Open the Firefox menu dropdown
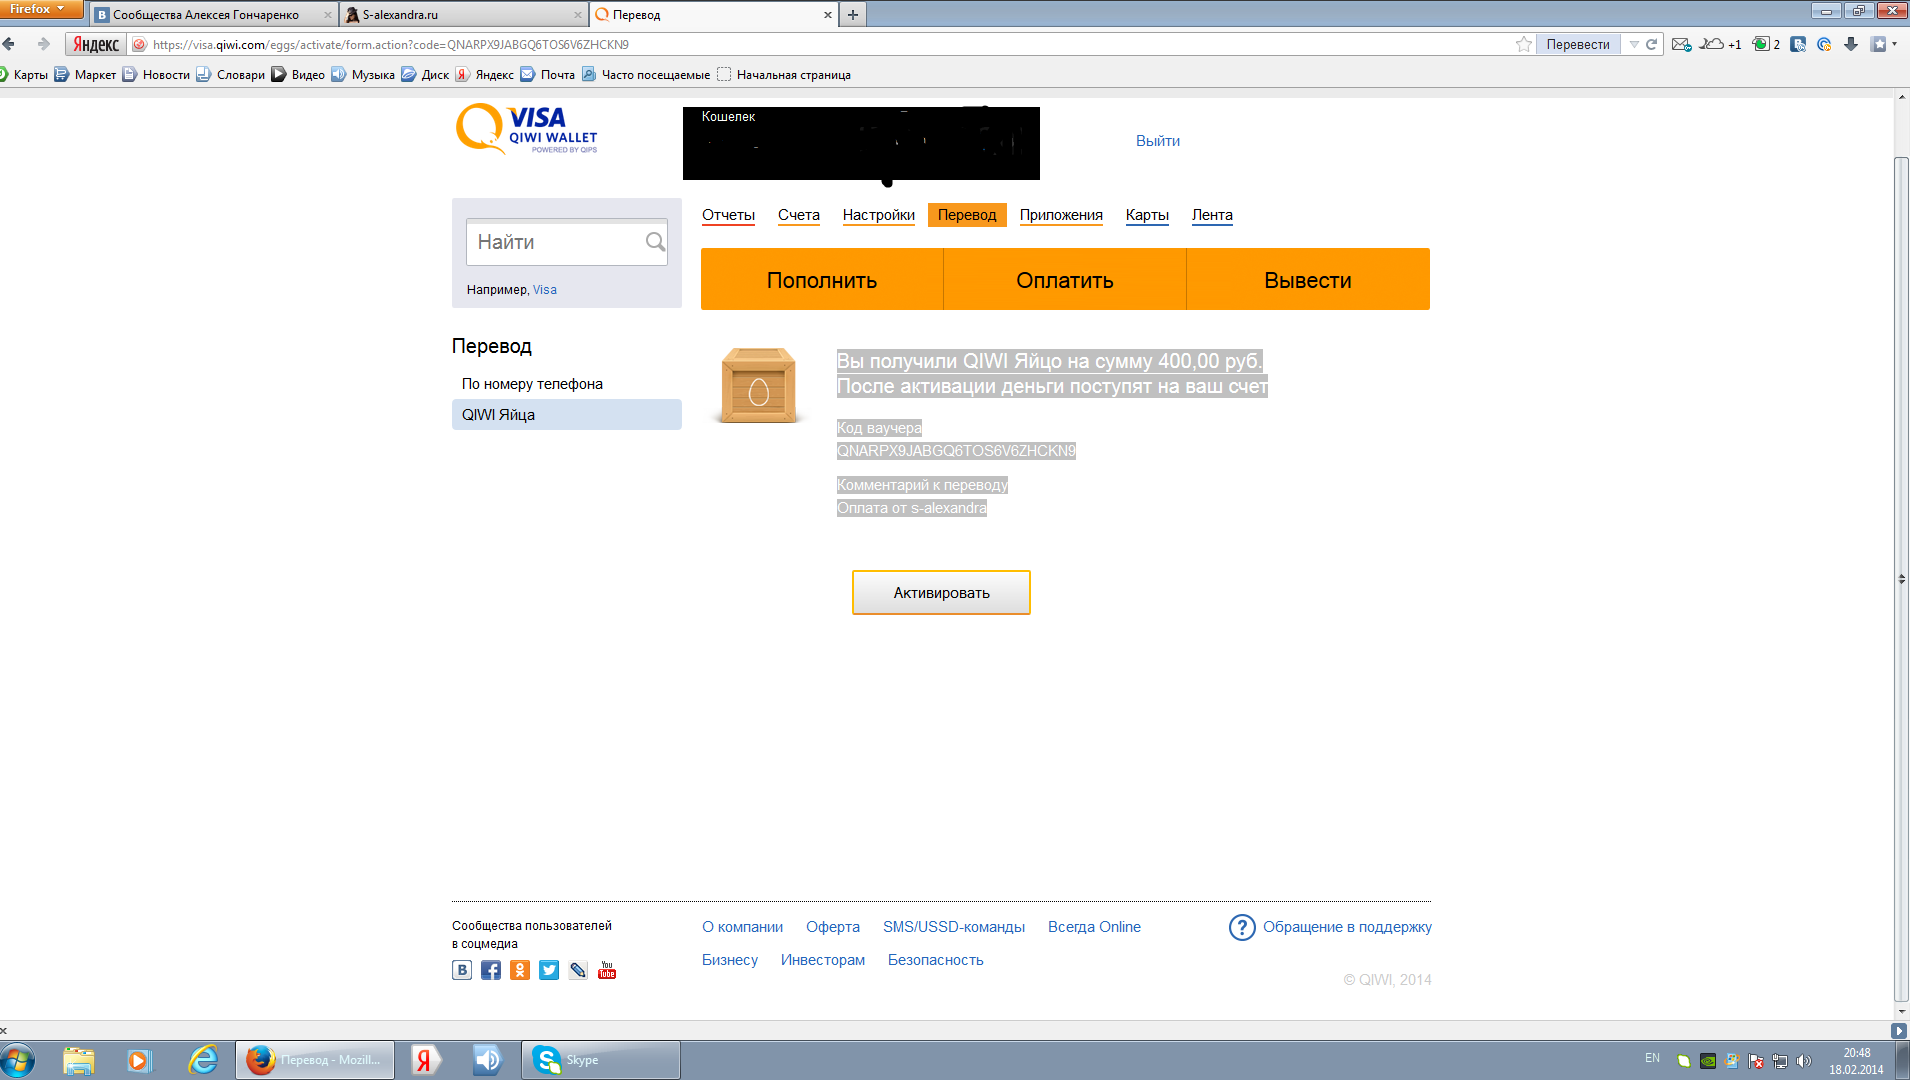Image resolution: width=1920 pixels, height=1080 pixels. coord(39,9)
